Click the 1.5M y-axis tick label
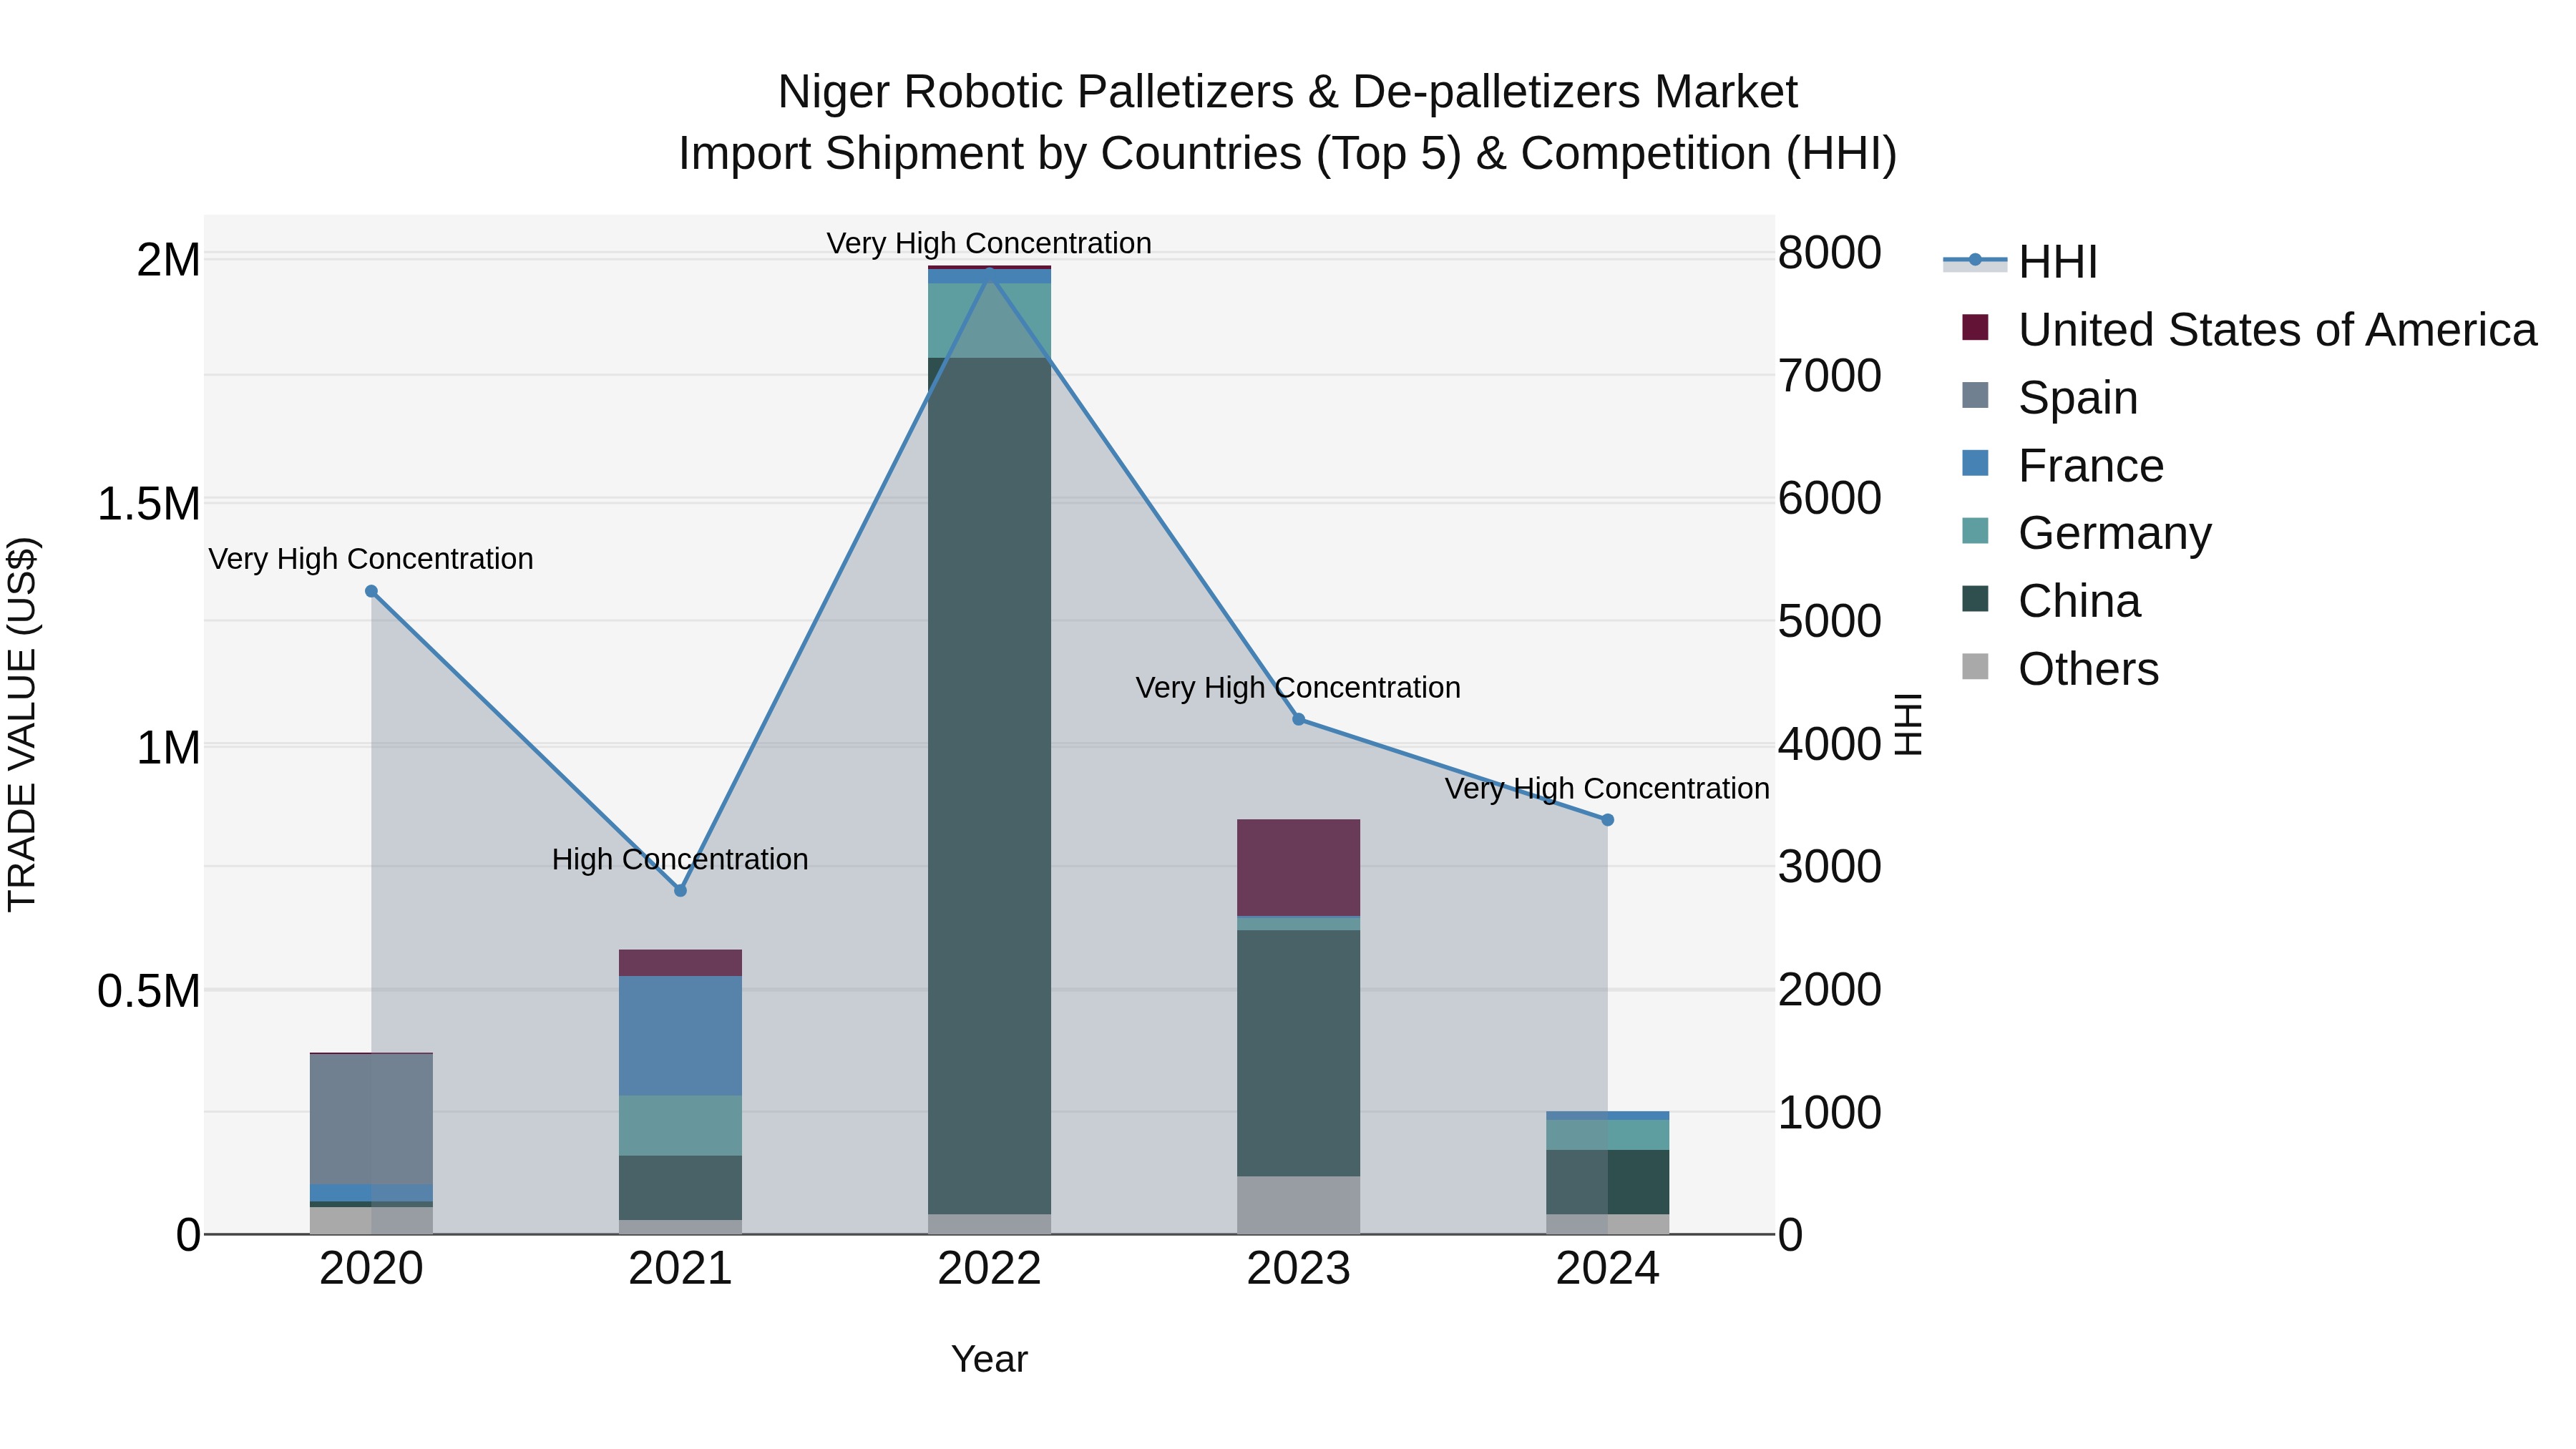 [x=148, y=503]
